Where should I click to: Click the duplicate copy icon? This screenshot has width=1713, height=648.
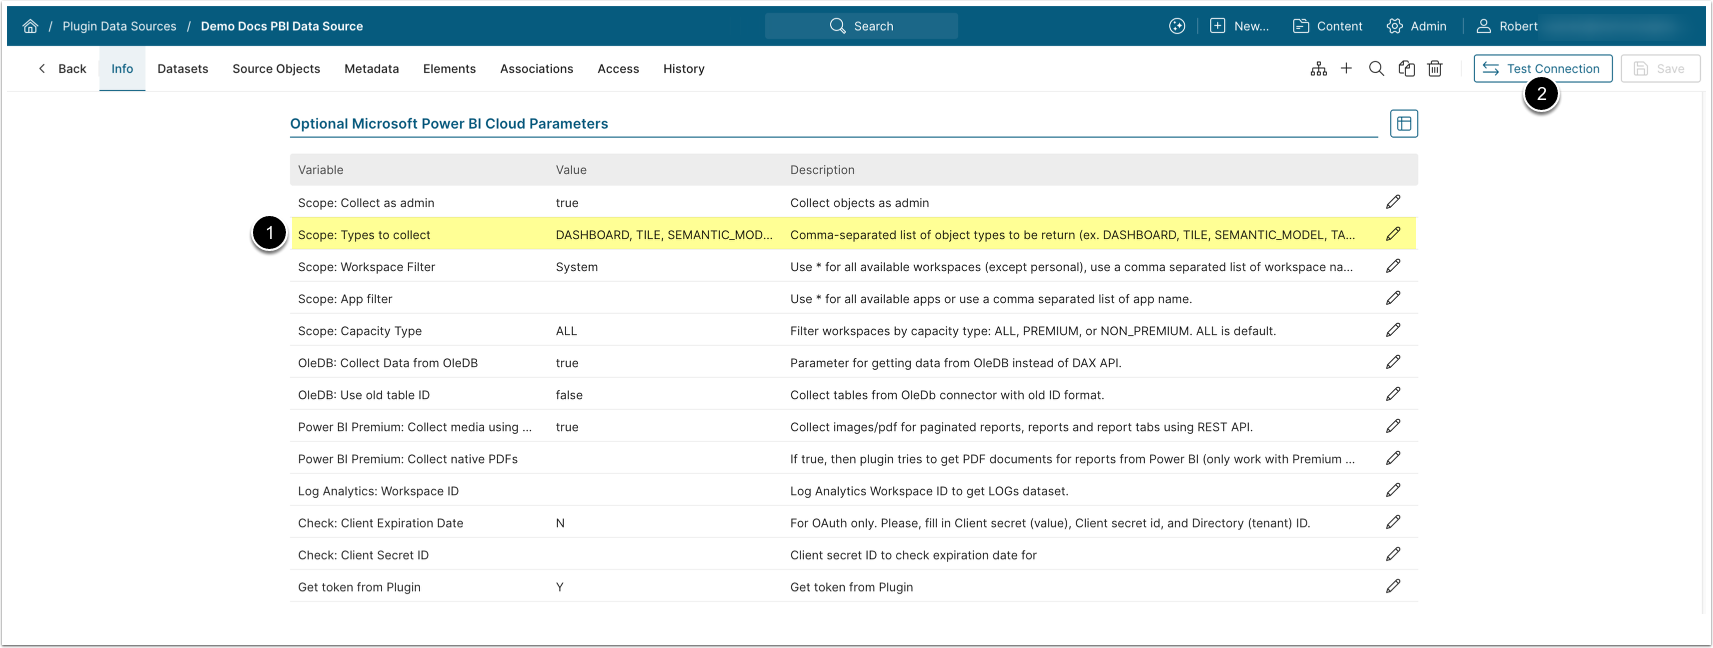coord(1406,69)
